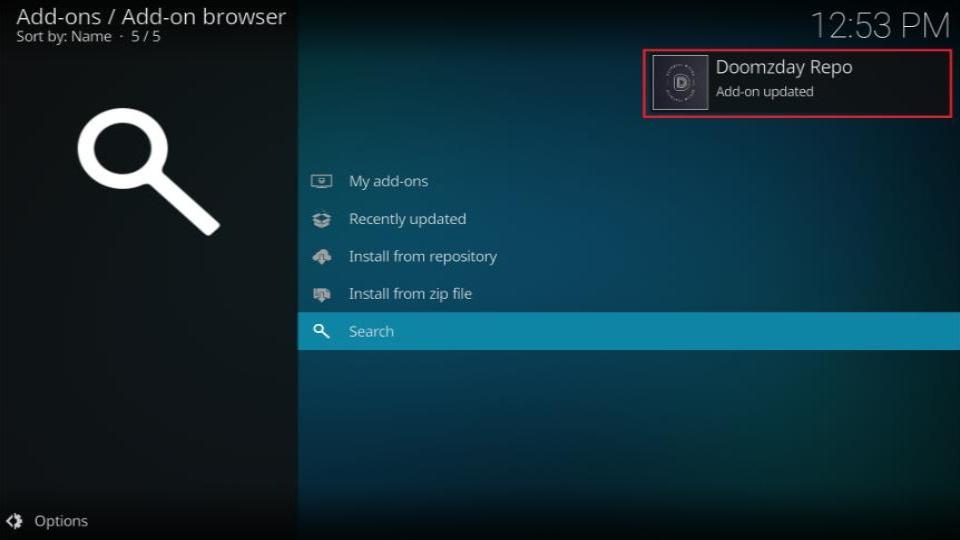Viewport: 960px width, 540px height.
Task: Click the large magnifying glass artwork
Action: (x=148, y=171)
